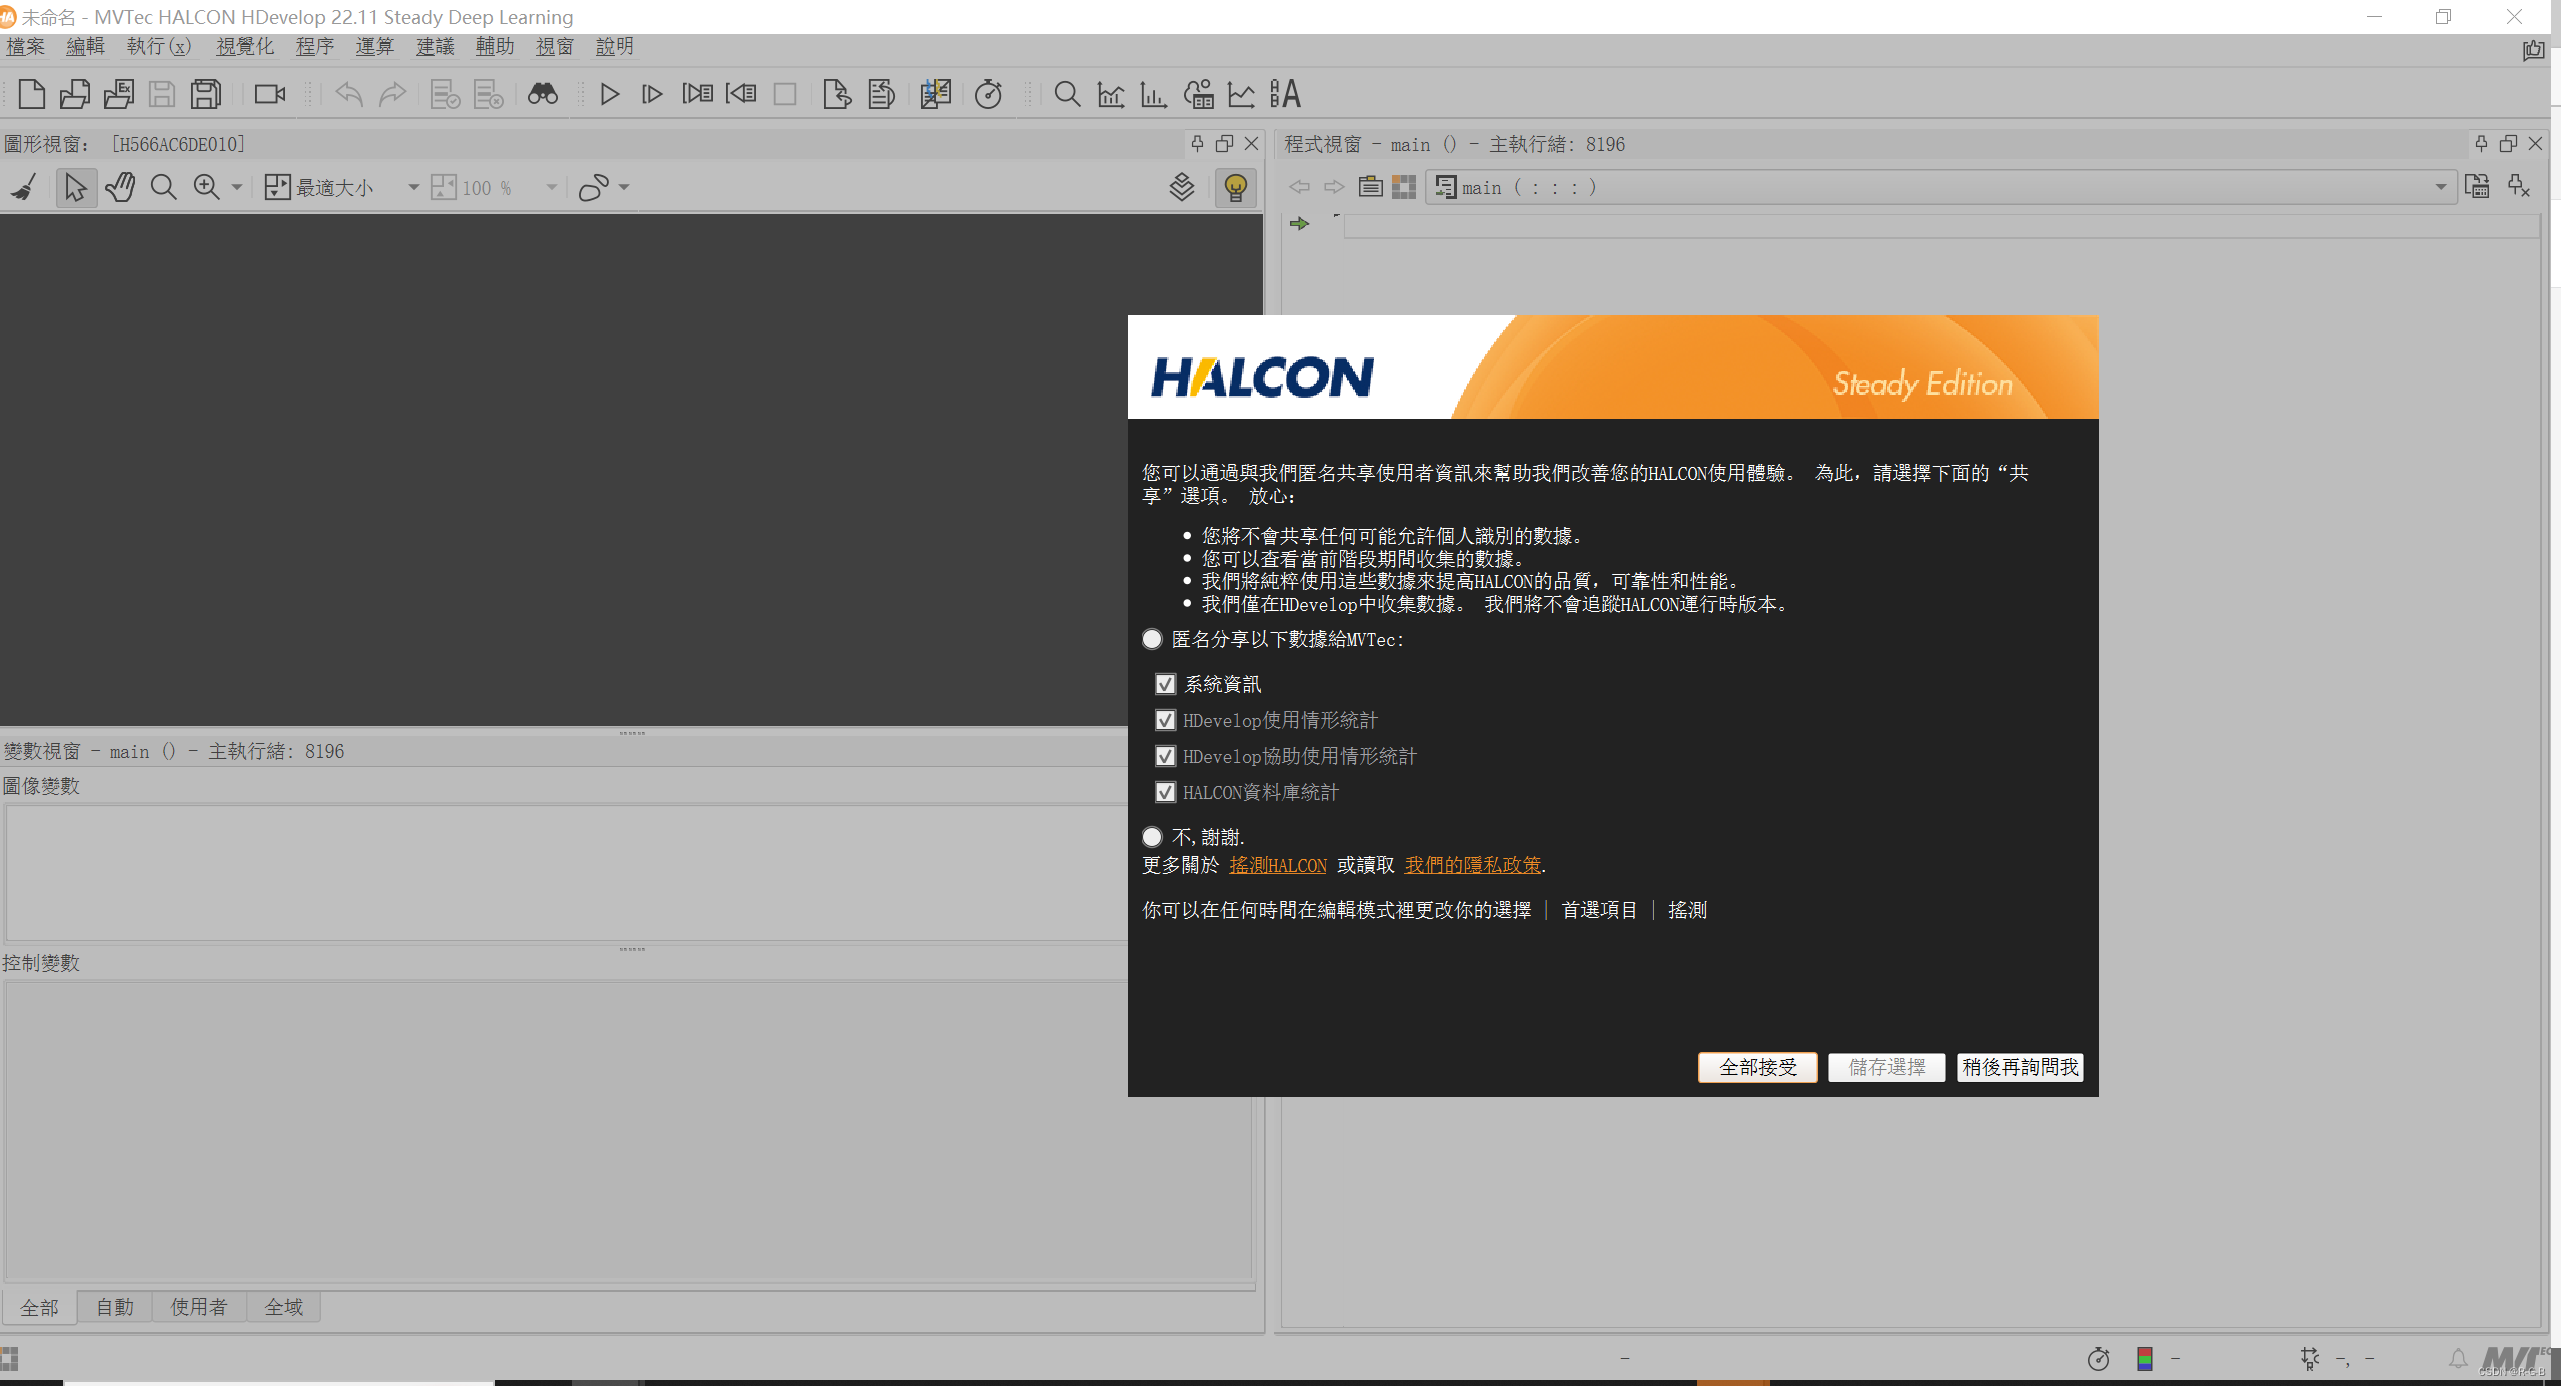Screen dimensions: 2561x1386
Task: Open the 我們的隱私政策 link
Action: pos(1473,865)
